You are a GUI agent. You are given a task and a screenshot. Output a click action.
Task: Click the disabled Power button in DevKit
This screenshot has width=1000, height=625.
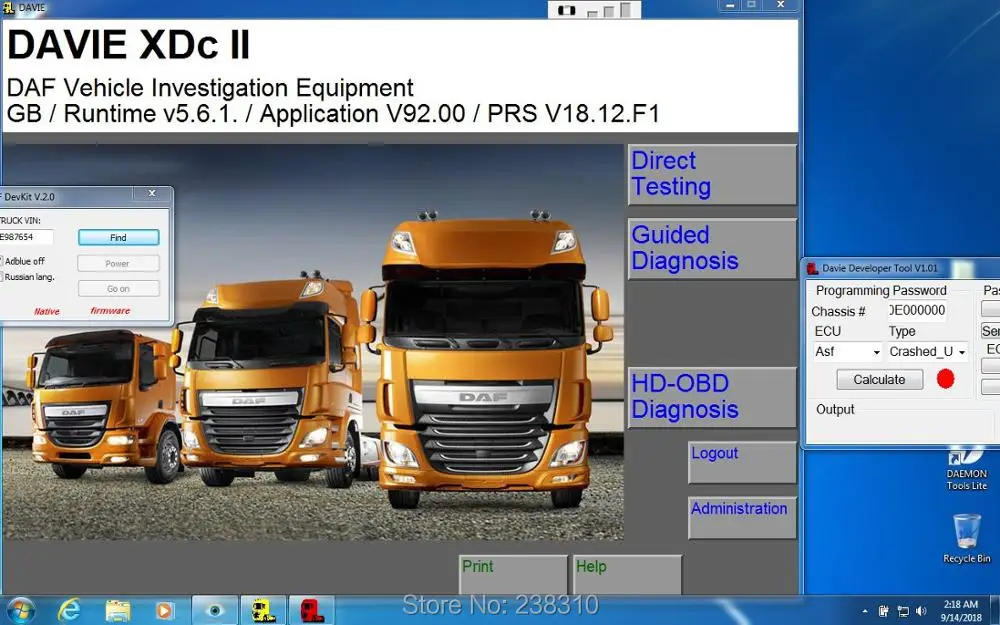point(119,263)
